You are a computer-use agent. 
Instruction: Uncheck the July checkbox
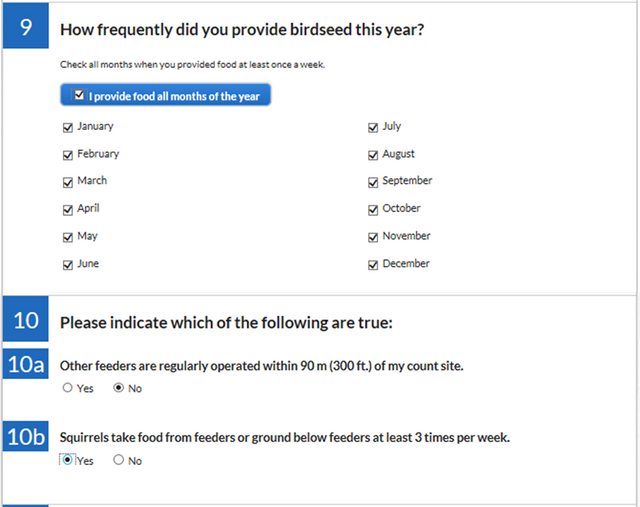point(373,128)
